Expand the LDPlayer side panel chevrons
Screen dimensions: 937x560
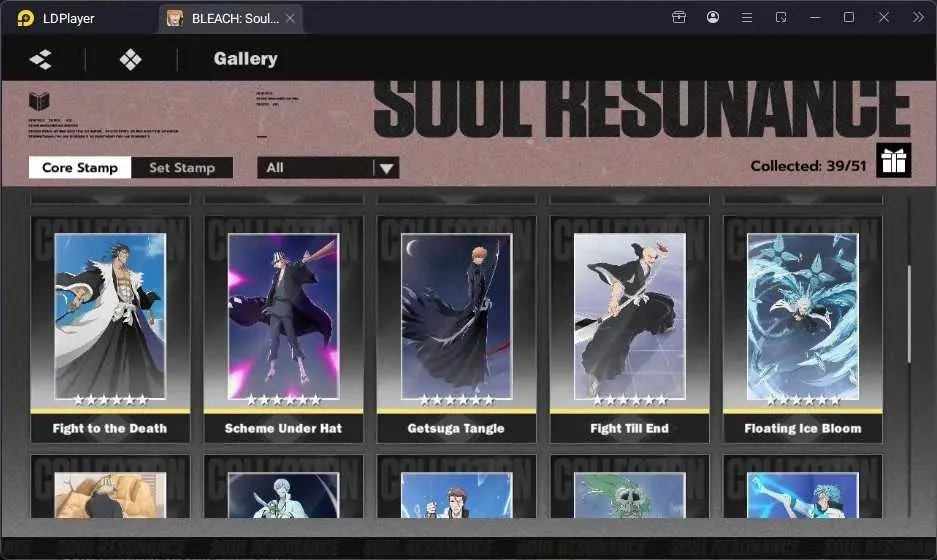click(918, 17)
